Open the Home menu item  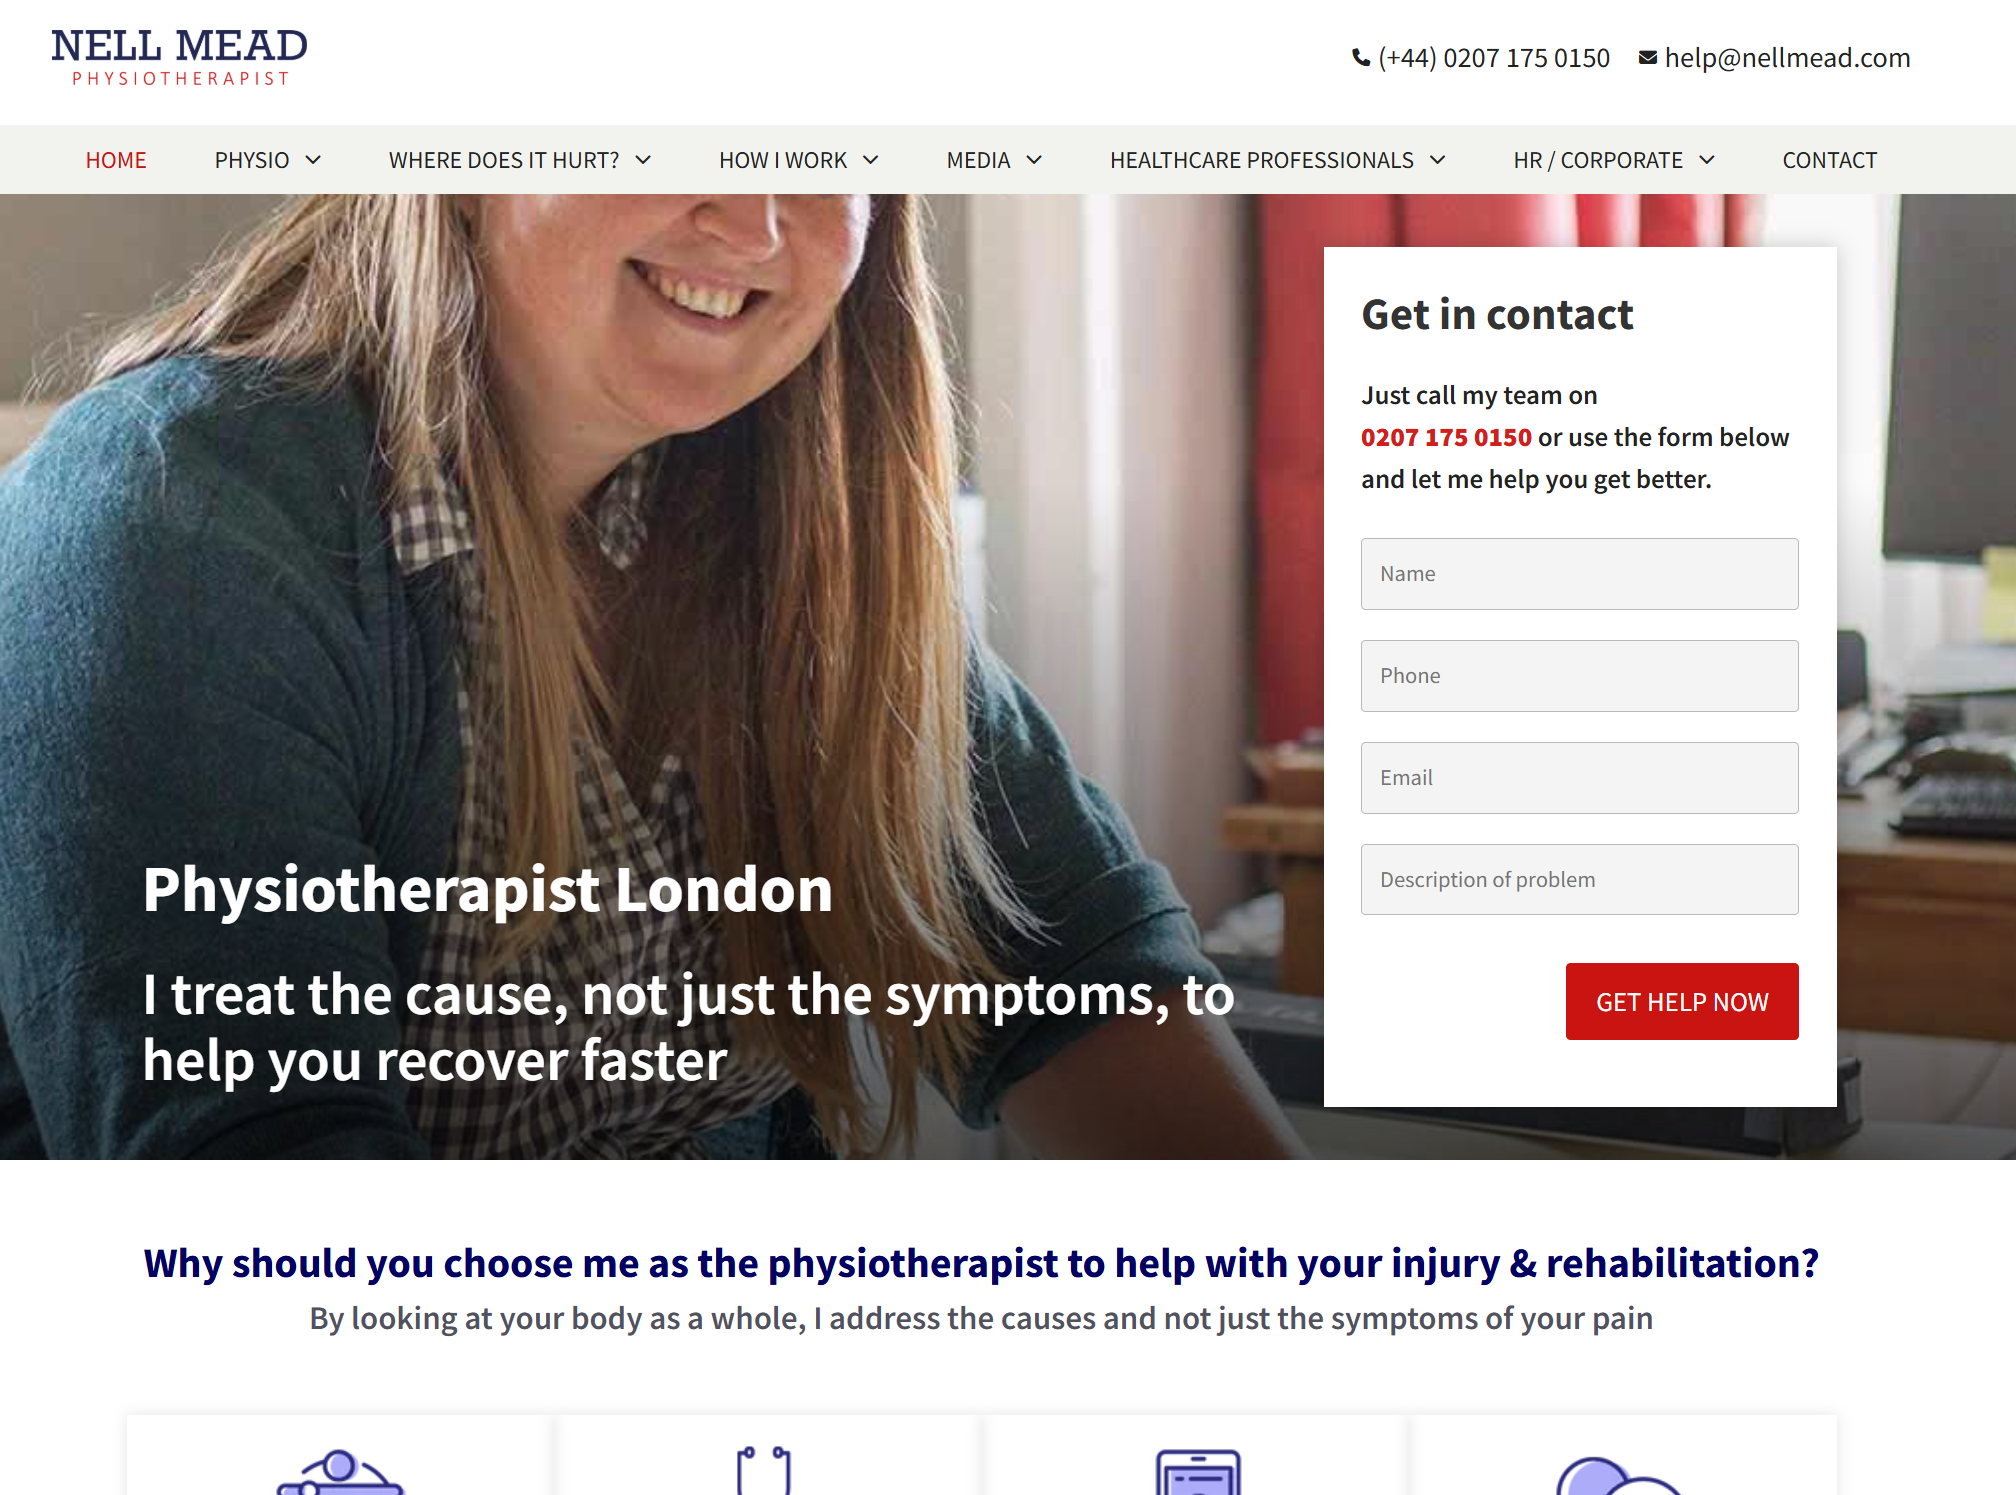pyautogui.click(x=116, y=160)
